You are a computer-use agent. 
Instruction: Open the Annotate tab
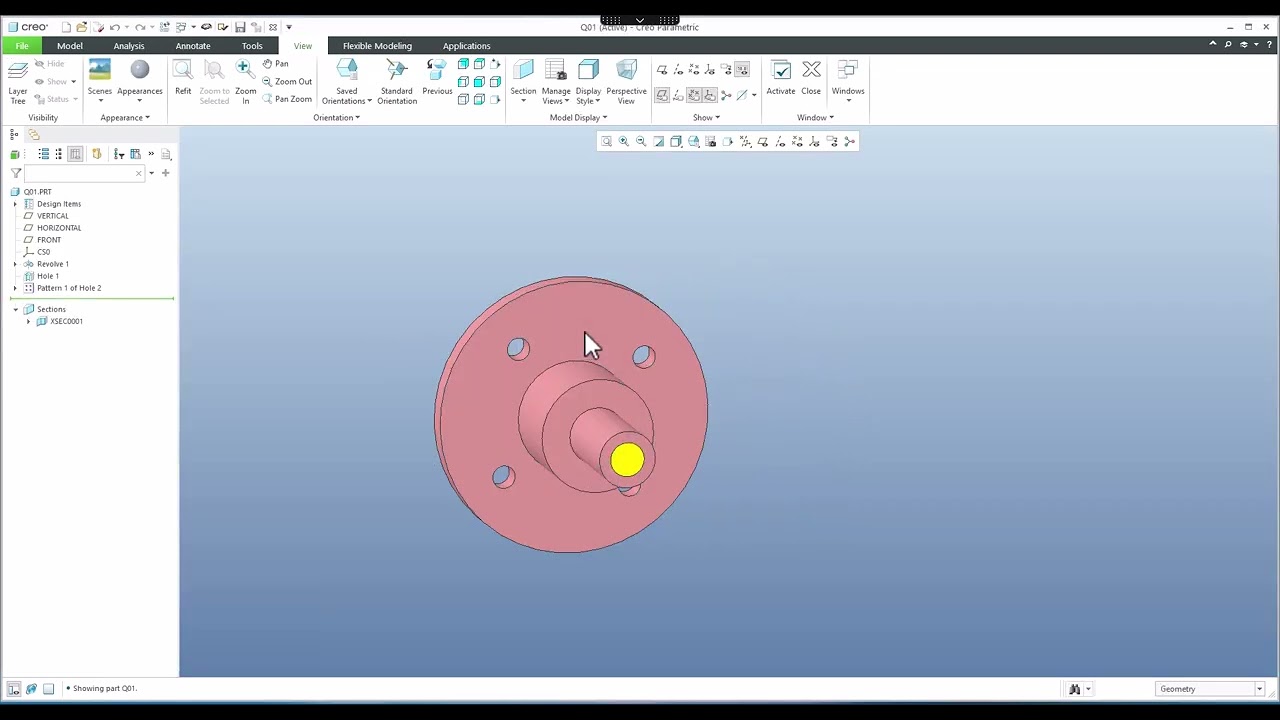[x=193, y=46]
